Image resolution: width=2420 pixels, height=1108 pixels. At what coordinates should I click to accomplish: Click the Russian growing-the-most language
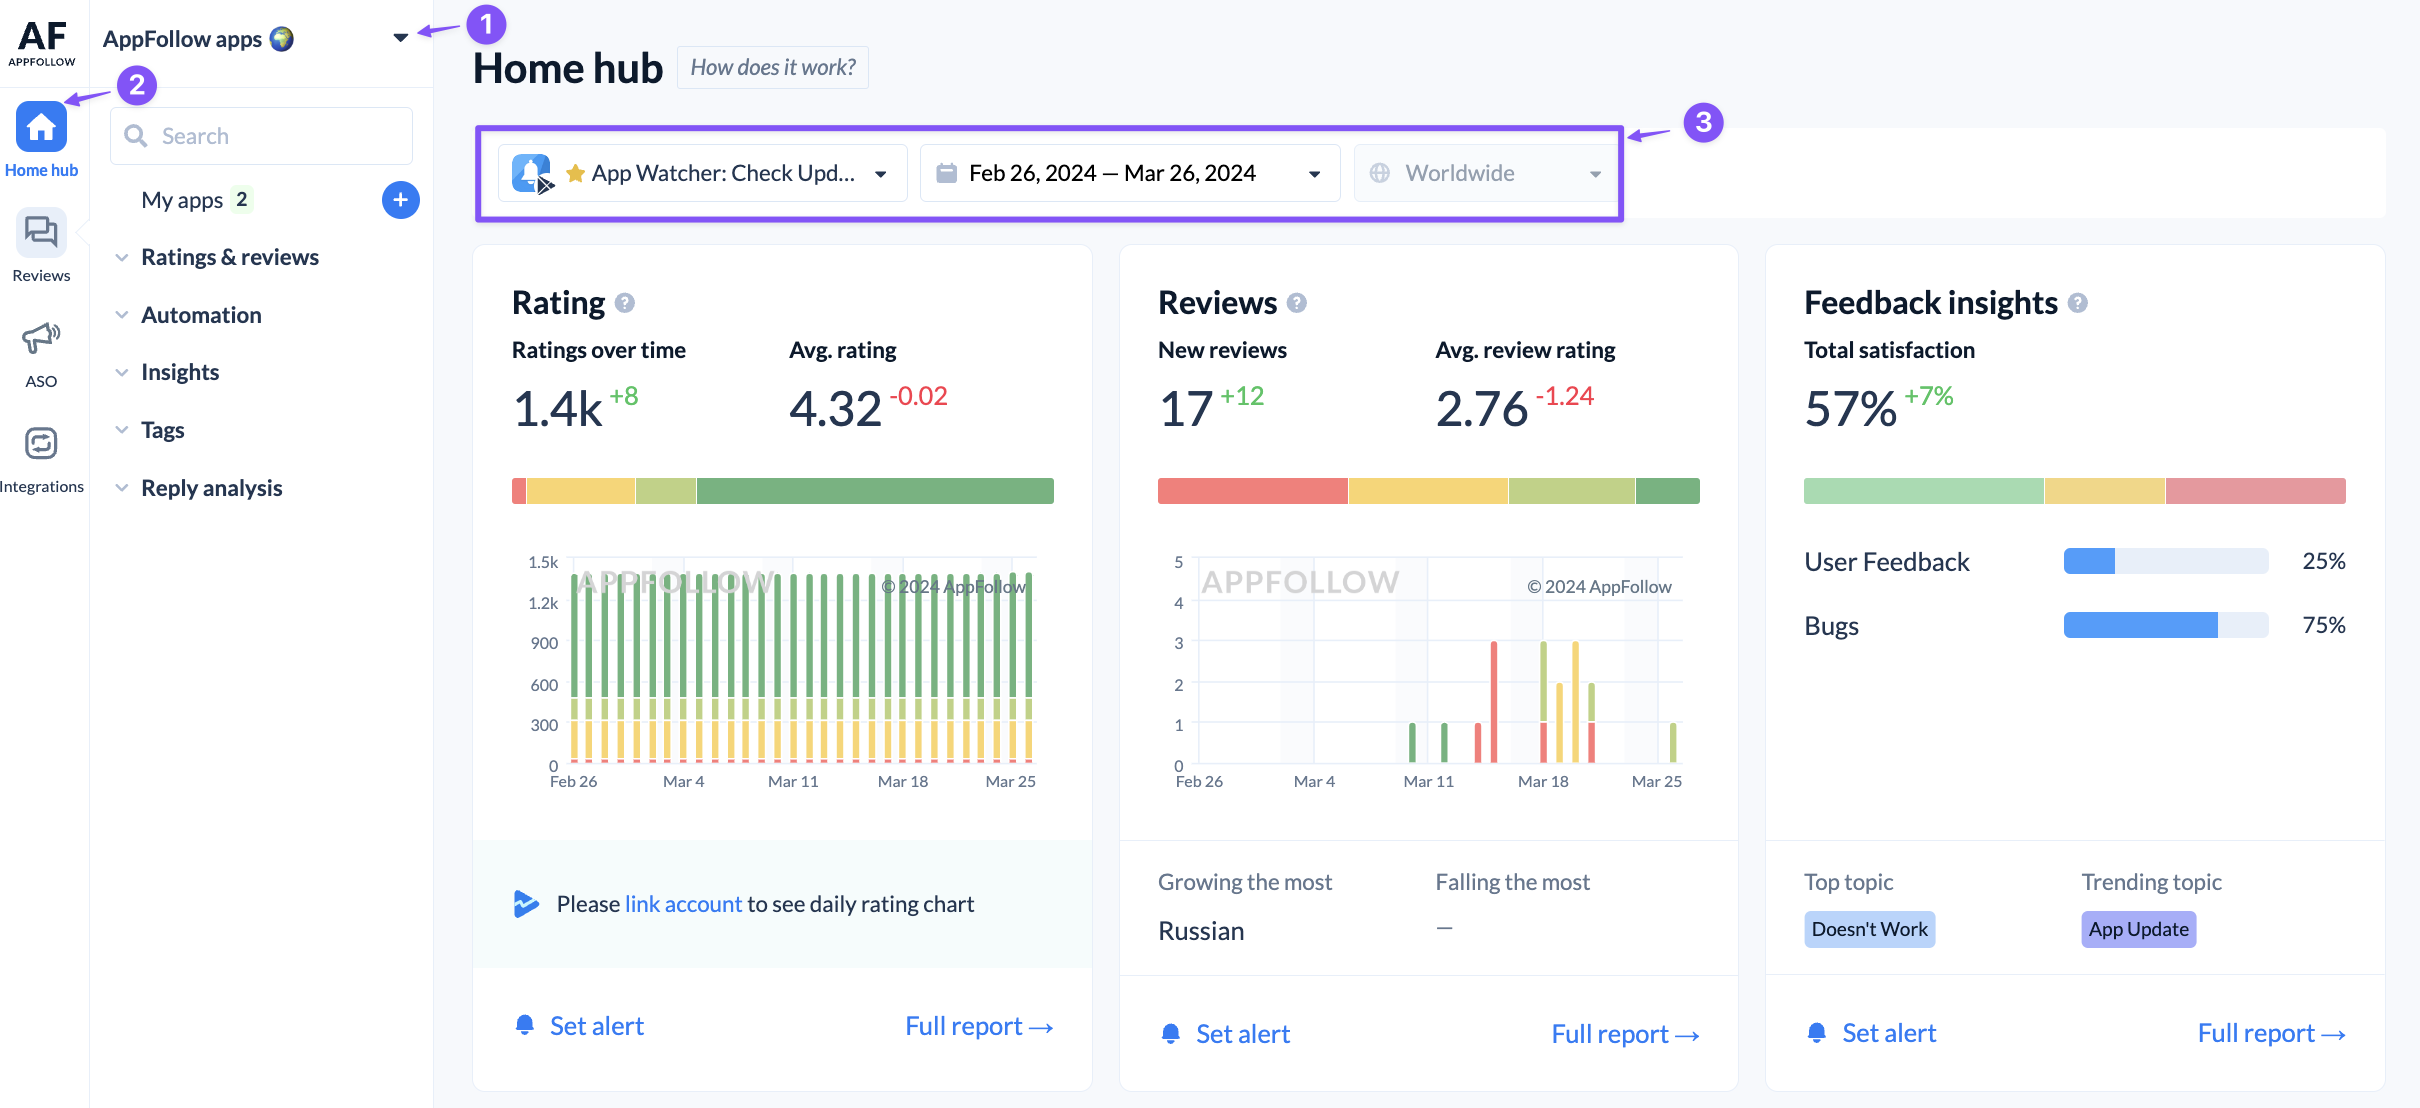[x=1201, y=931]
